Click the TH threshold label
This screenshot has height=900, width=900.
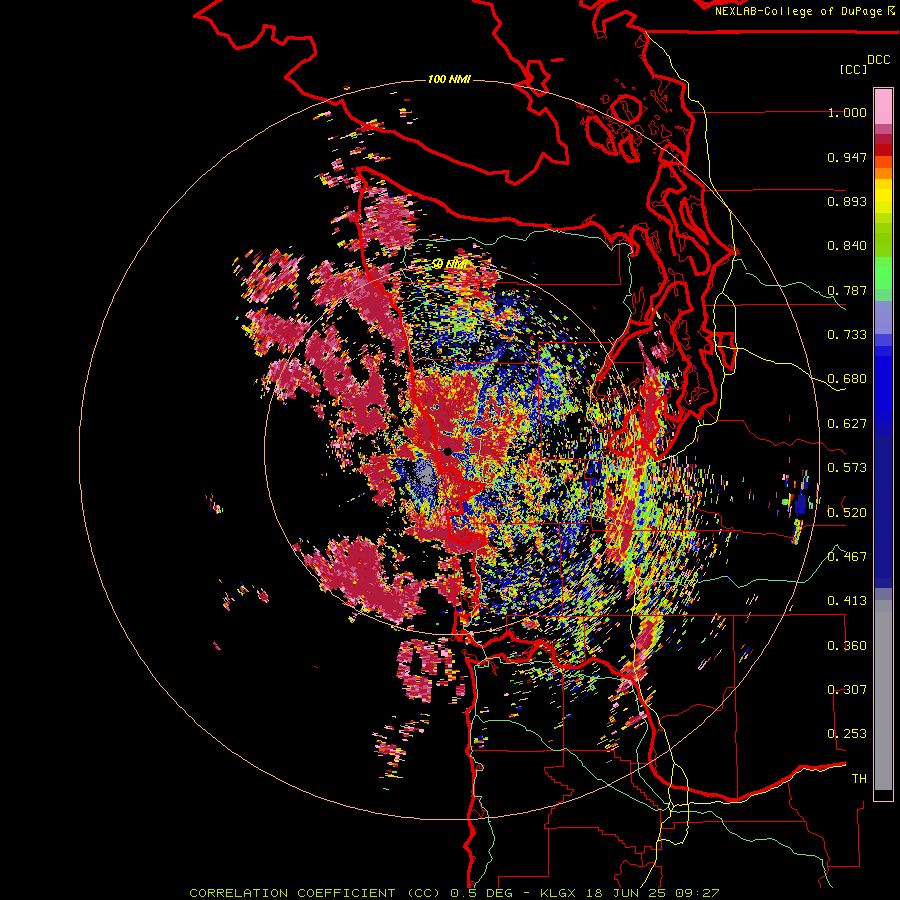click(x=859, y=778)
